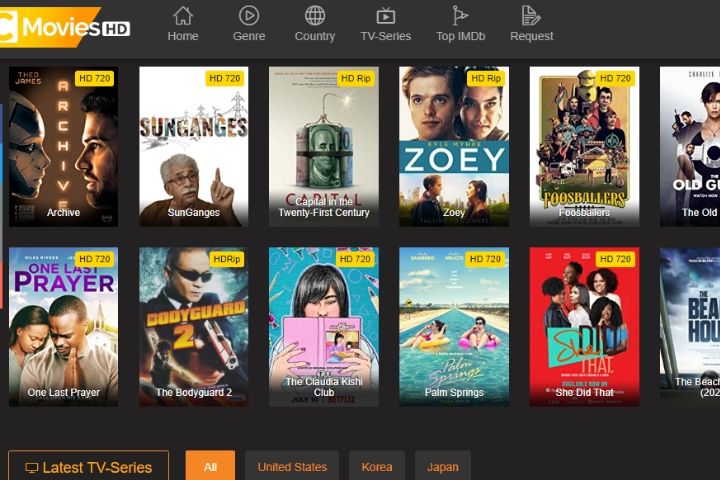Screen dimensions: 720x480
Task: Click HD Rip badge on Zoey
Action: click(486, 78)
